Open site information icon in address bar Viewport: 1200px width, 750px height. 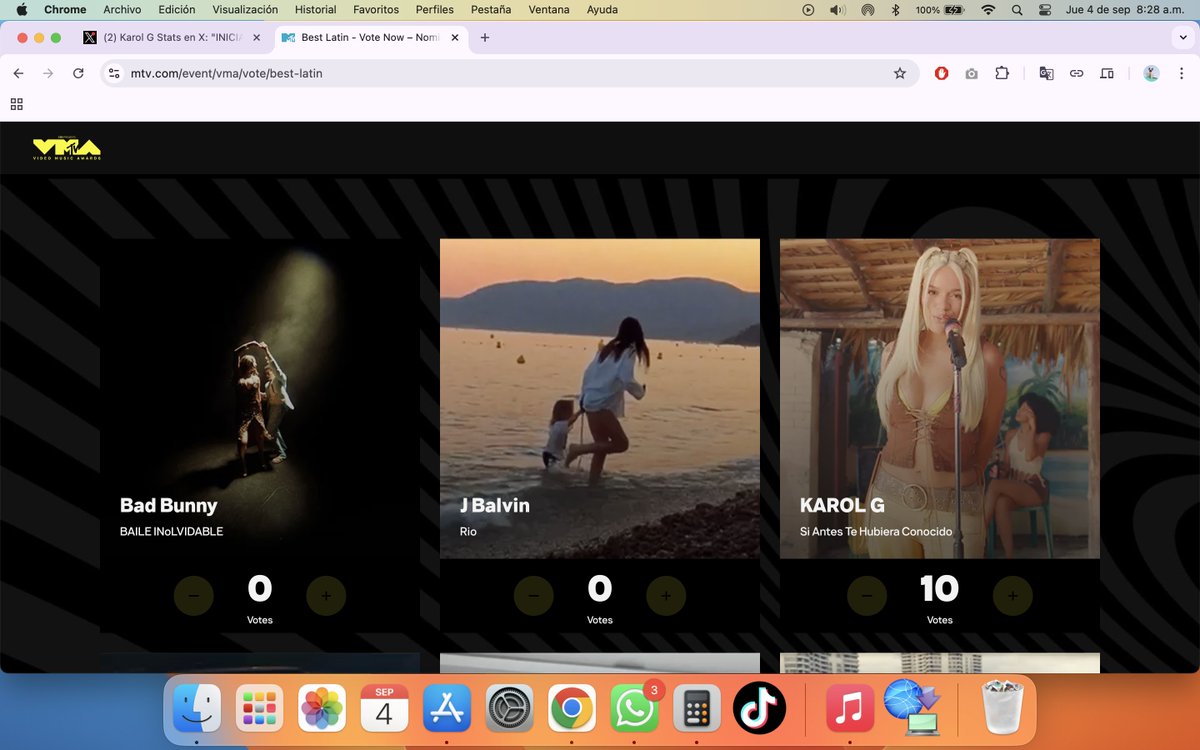coord(114,73)
